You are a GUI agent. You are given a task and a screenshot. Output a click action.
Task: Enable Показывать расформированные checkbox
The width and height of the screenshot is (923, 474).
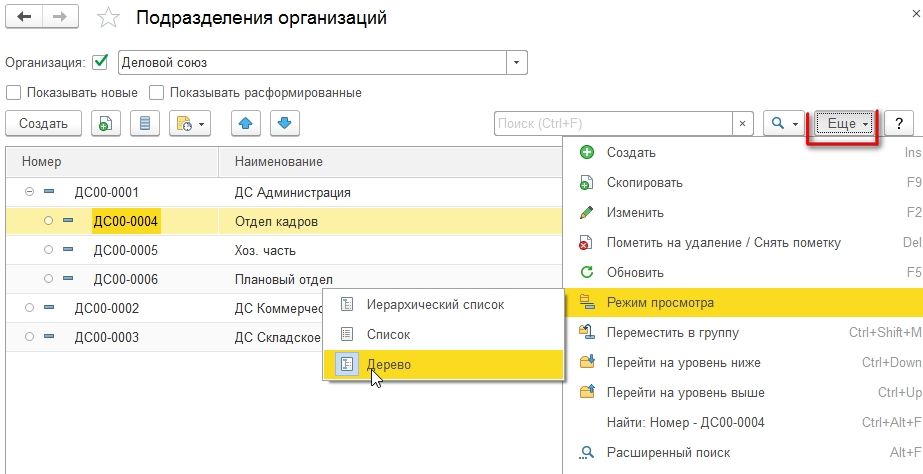tap(157, 93)
